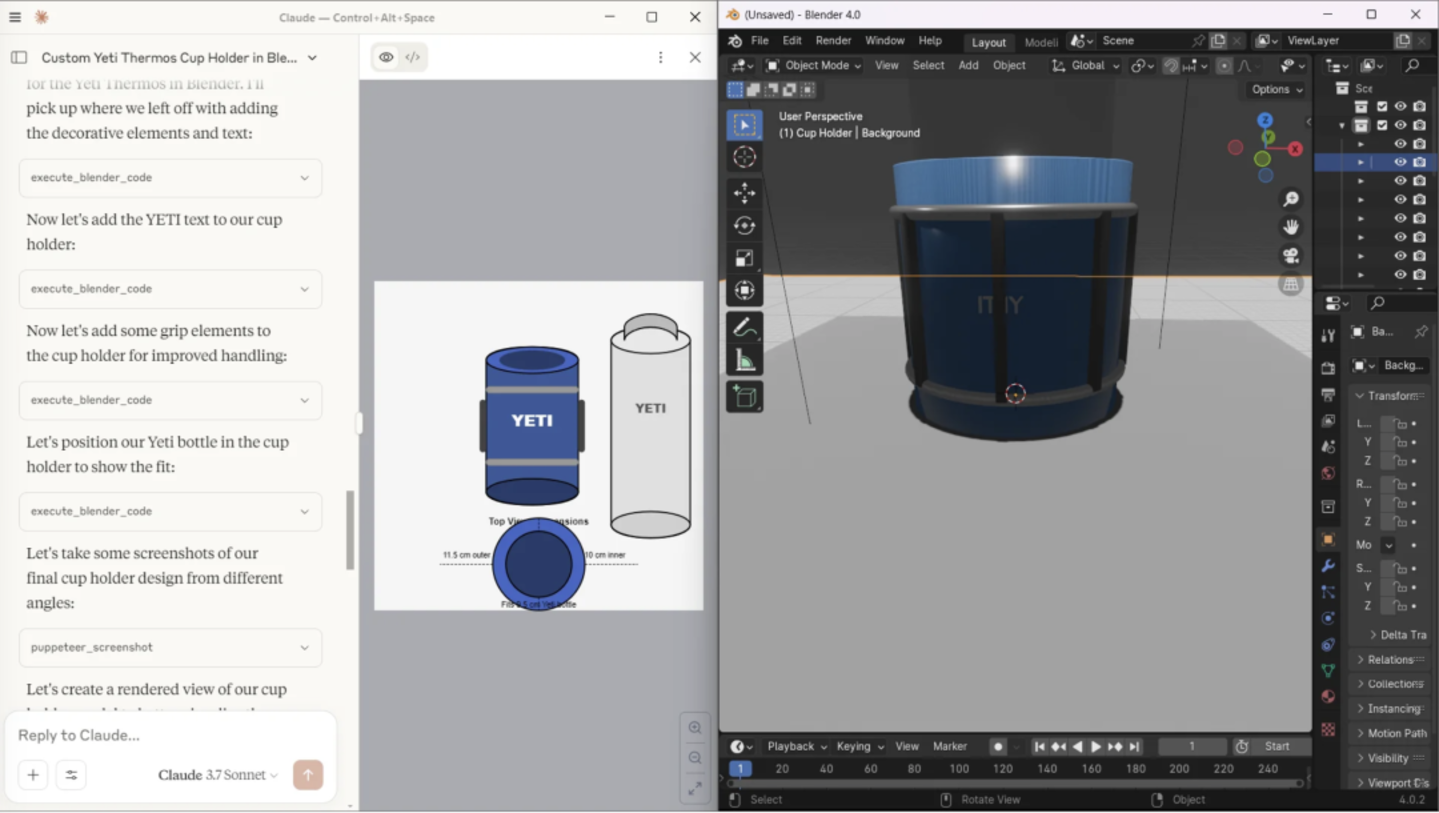Viewport: 1439px width, 813px height.
Task: Activate the Transform tool in Blender
Action: pyautogui.click(x=744, y=290)
